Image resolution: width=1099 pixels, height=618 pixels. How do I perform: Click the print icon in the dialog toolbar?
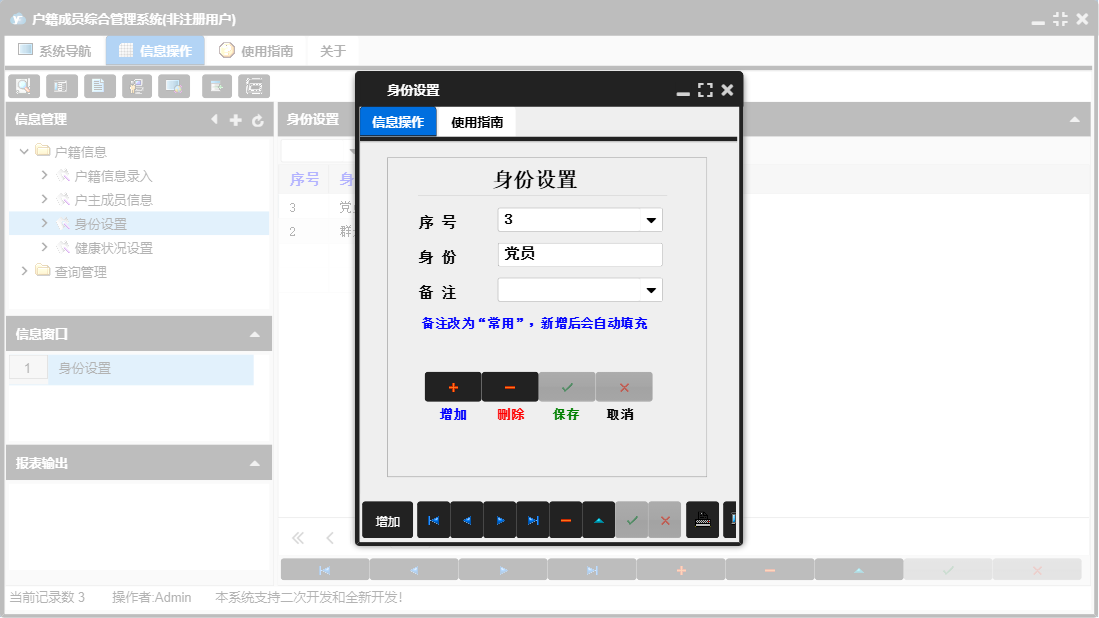click(x=702, y=519)
